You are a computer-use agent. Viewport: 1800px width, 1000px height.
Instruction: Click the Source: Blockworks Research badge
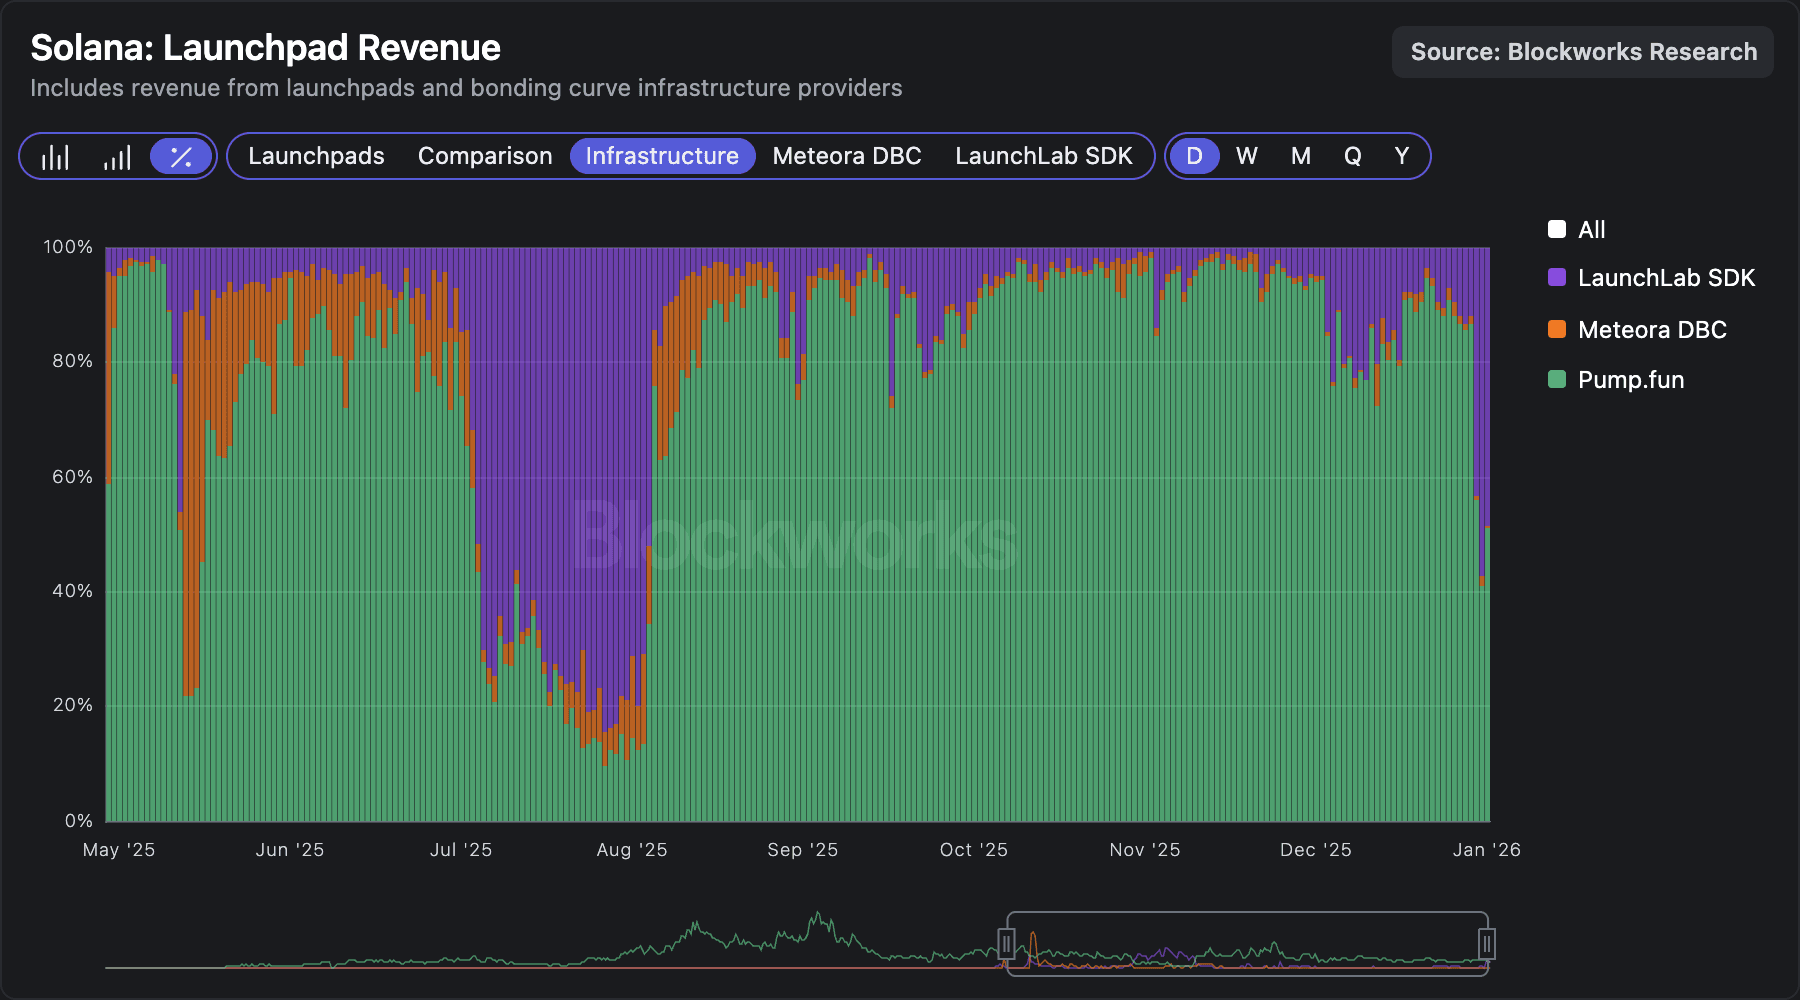1582,52
